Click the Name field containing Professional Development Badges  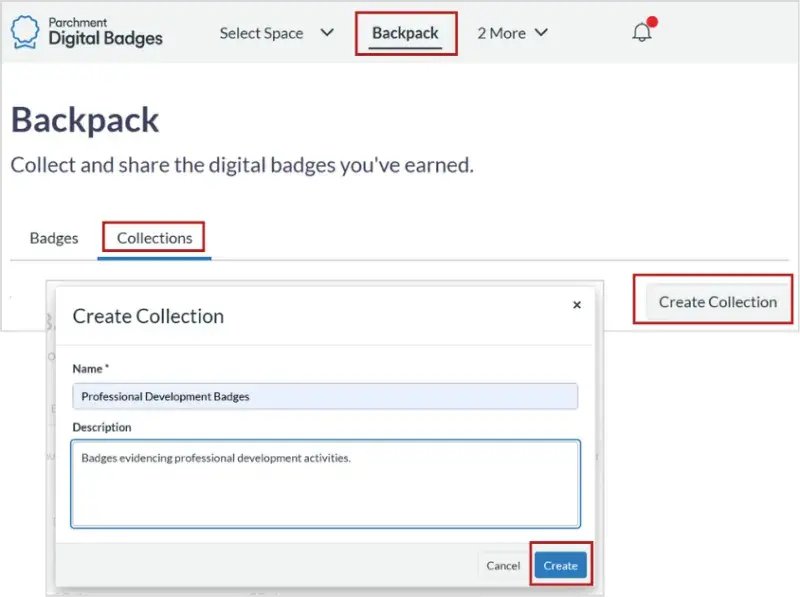[x=325, y=396]
